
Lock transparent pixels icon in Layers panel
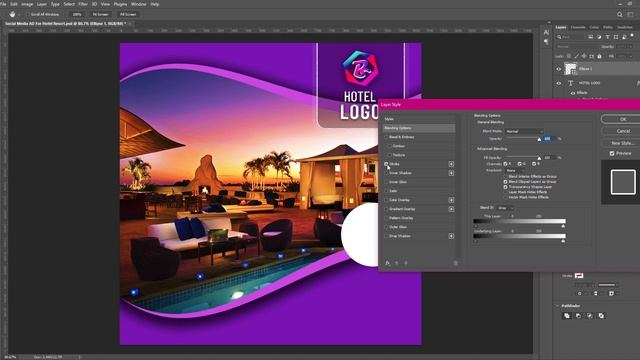569,56
